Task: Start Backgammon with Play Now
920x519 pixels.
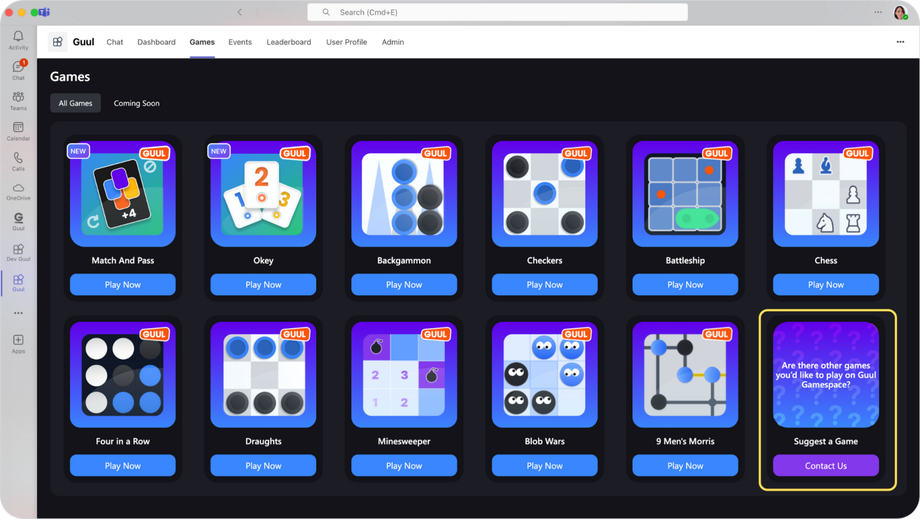Action: pyautogui.click(x=404, y=284)
